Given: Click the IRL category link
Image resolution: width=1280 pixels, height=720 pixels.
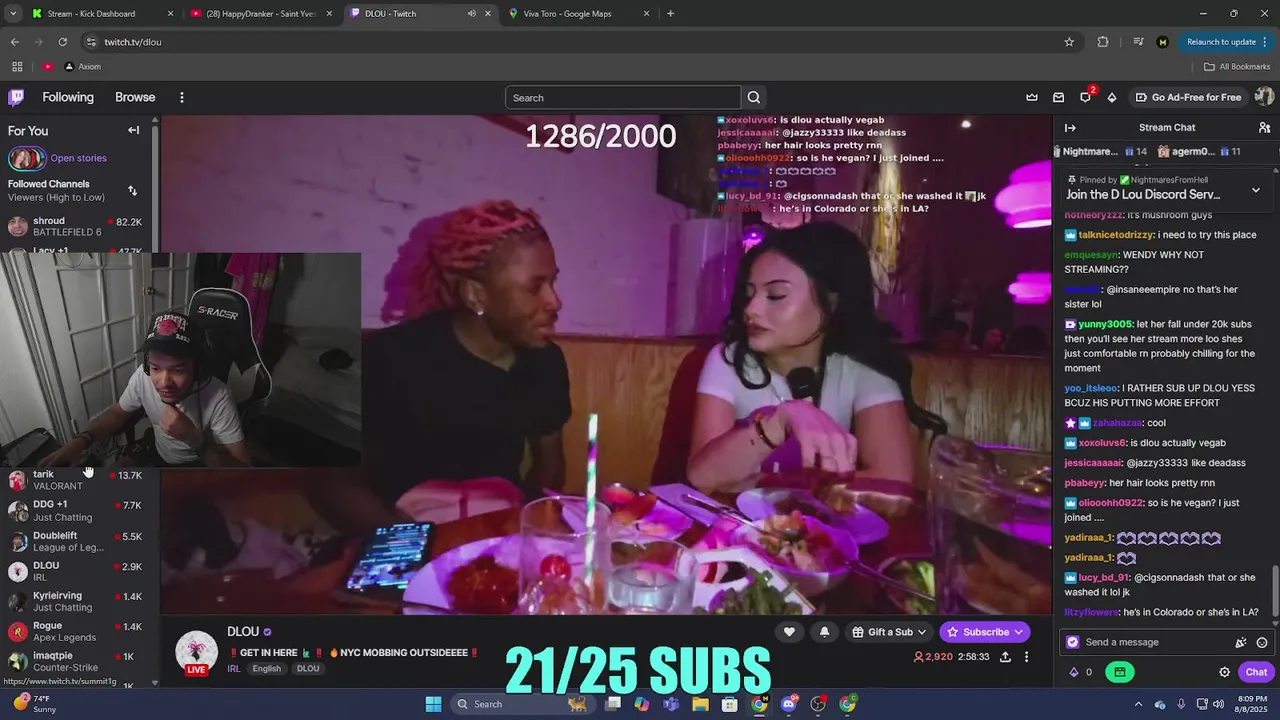Looking at the screenshot, I should click(x=233, y=668).
